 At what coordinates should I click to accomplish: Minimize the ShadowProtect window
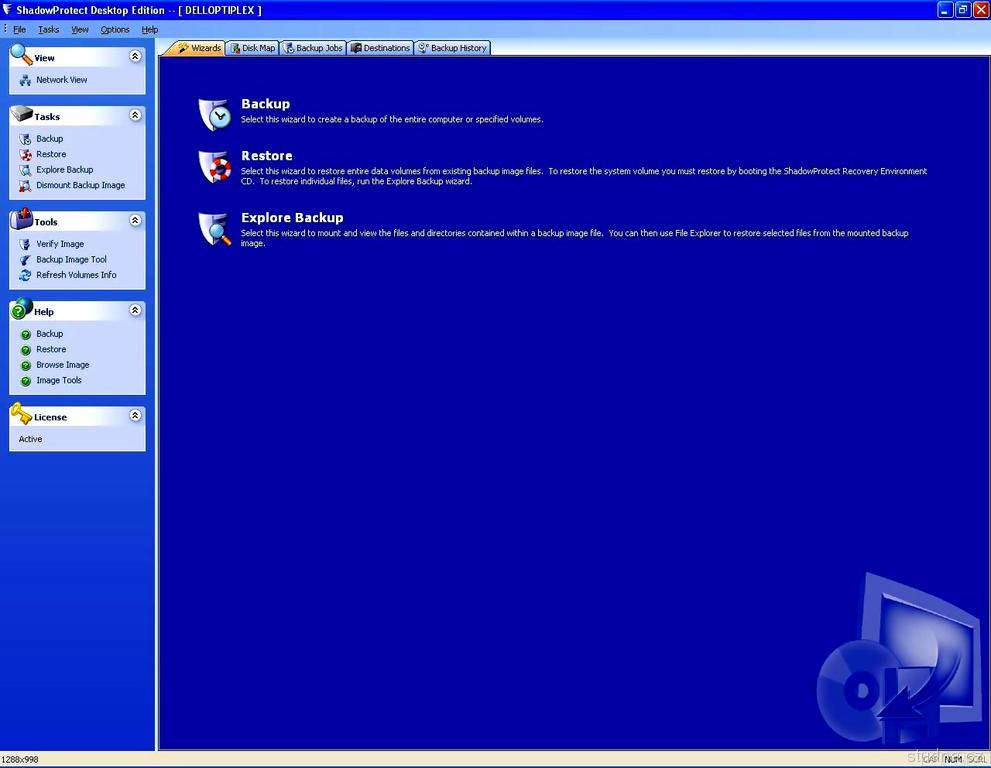click(x=945, y=9)
